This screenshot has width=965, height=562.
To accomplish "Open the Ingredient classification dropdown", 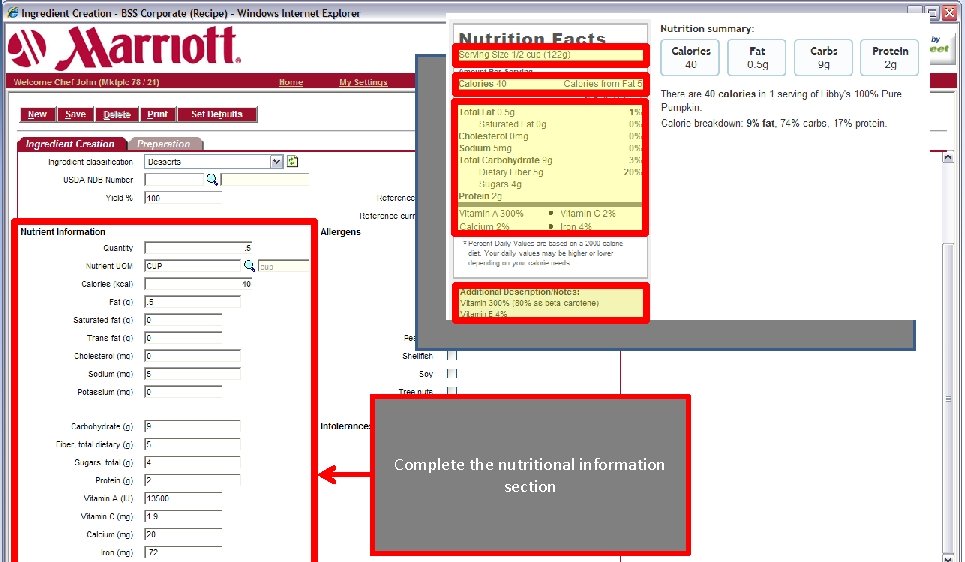I will [276, 161].
